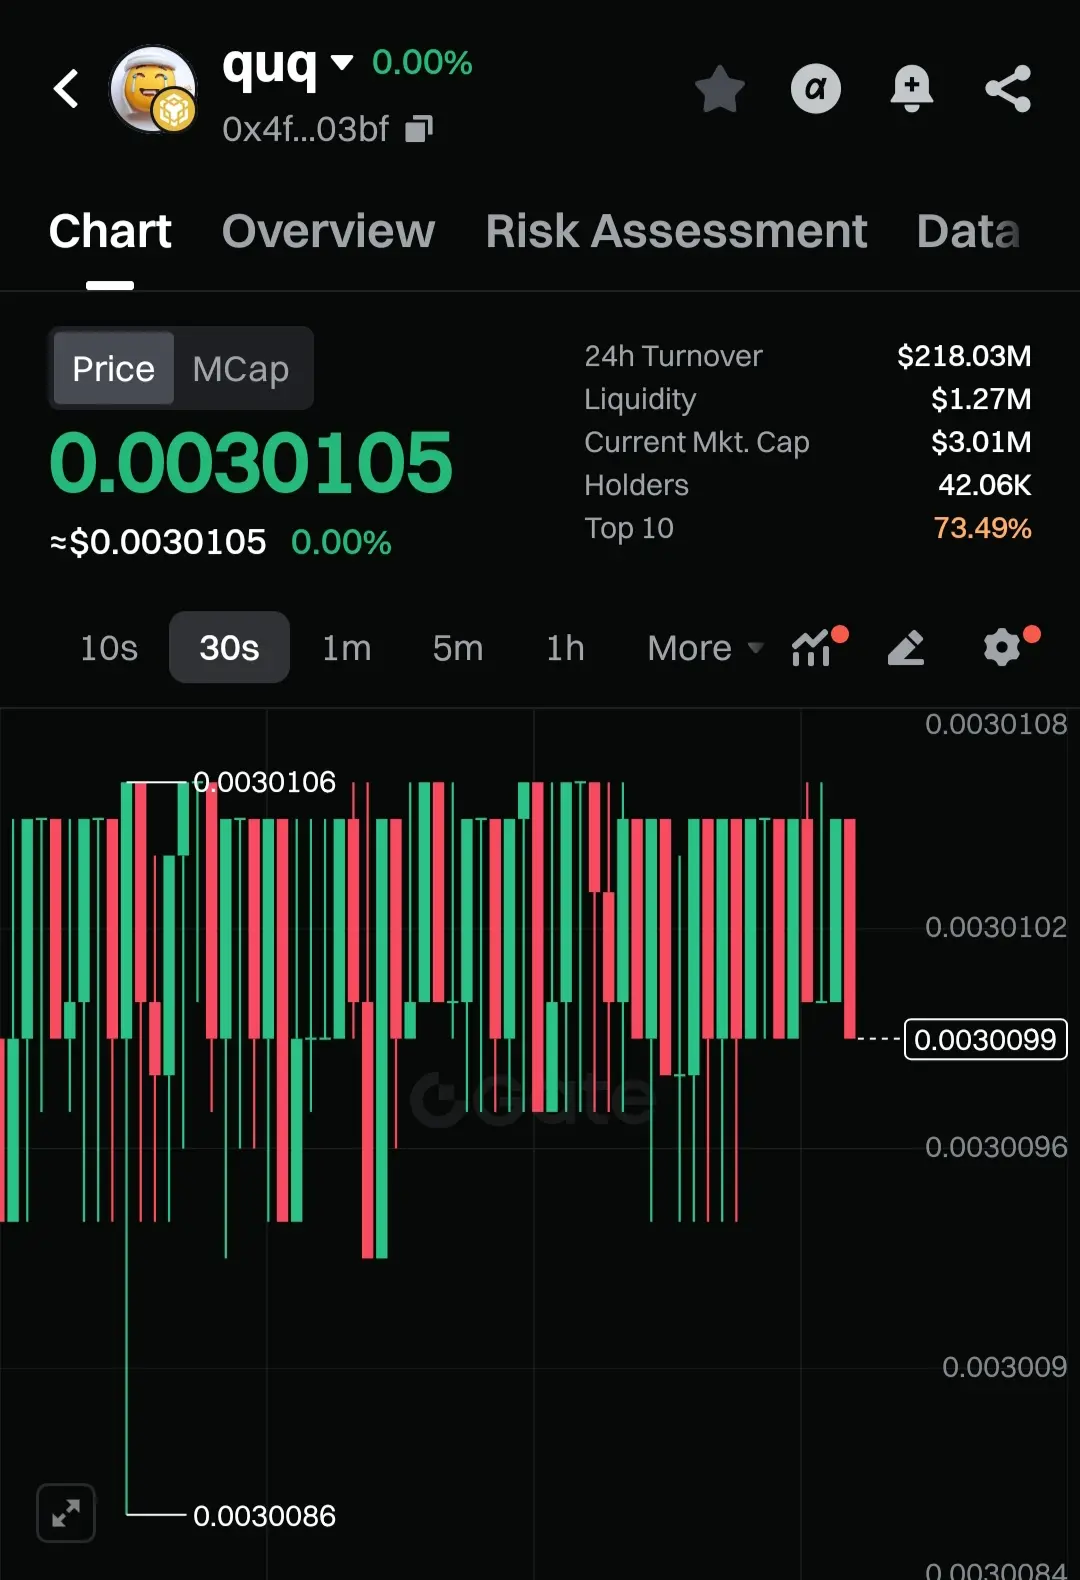
Task: Switch to the Data tab
Action: pyautogui.click(x=968, y=232)
